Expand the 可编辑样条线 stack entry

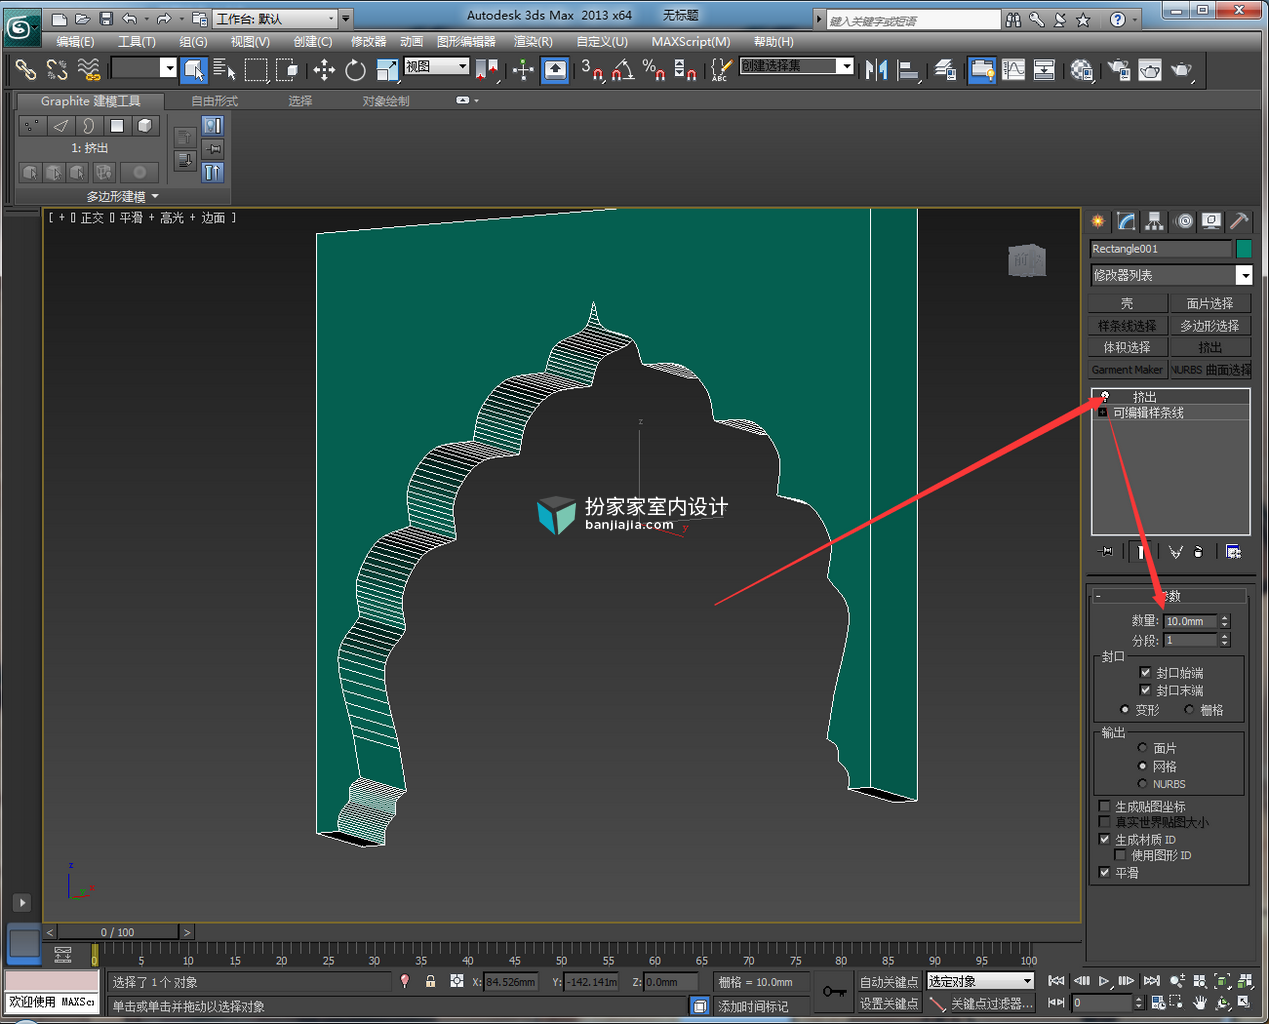1102,412
